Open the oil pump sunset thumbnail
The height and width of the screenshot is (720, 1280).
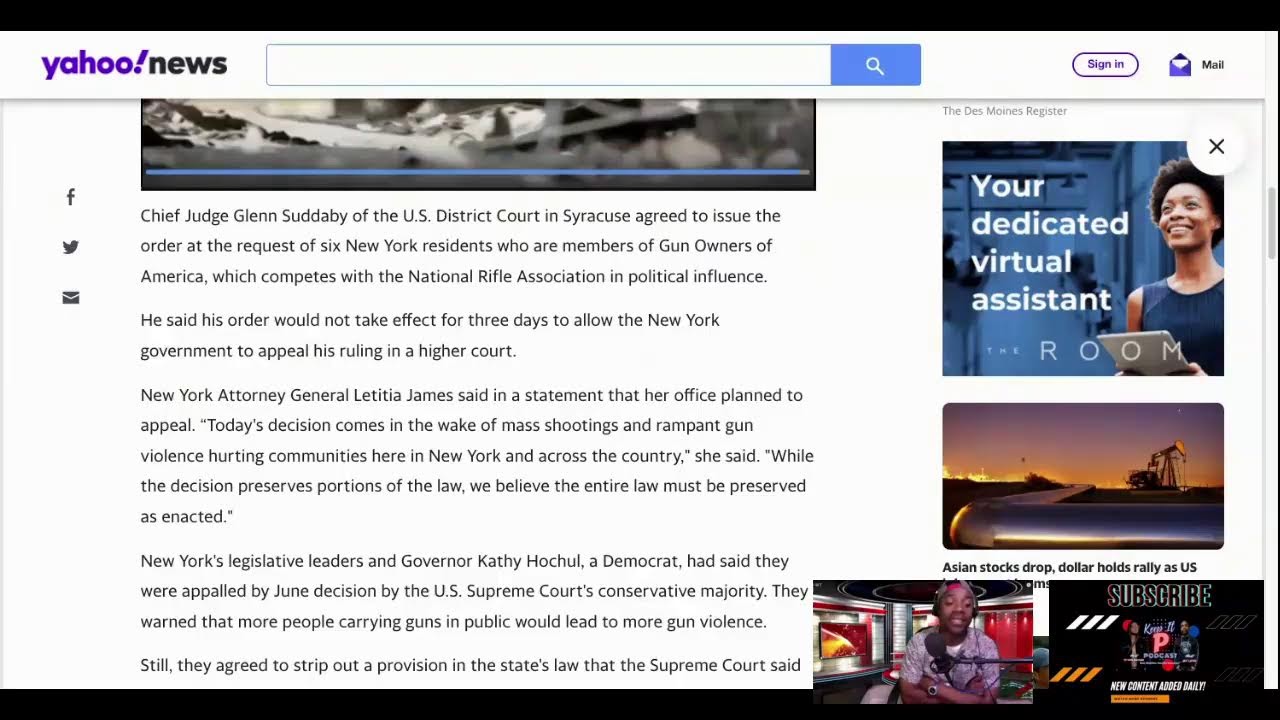click(x=1083, y=476)
